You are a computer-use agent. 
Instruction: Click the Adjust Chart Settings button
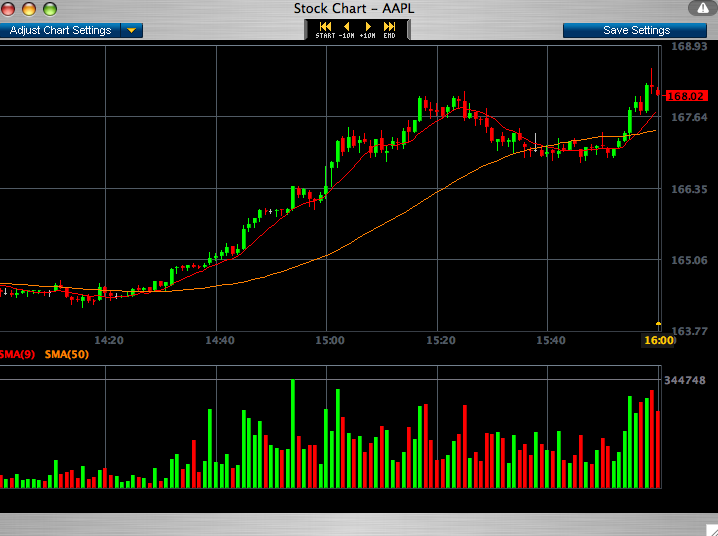(x=60, y=31)
